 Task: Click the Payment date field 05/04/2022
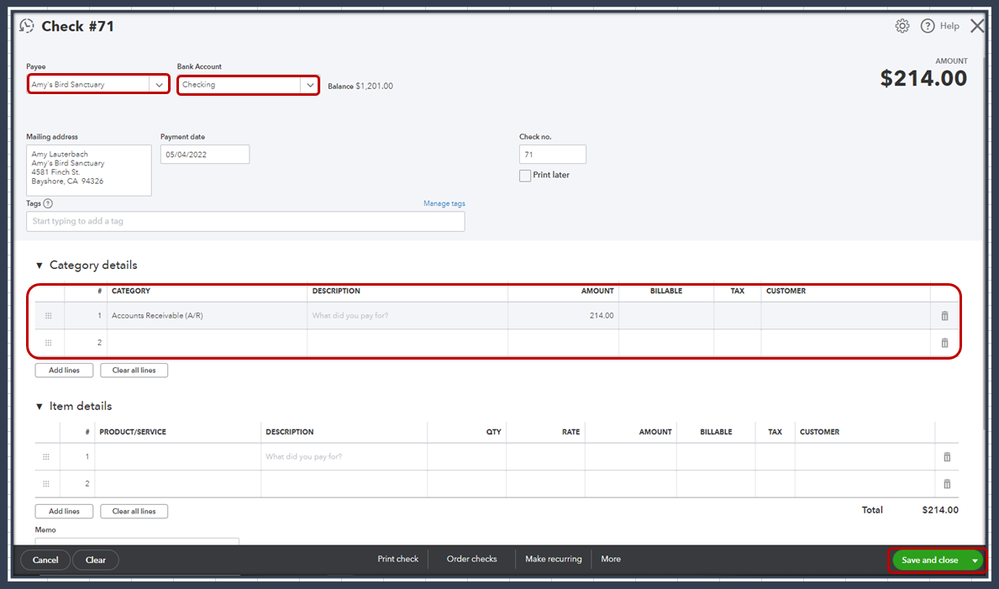click(x=205, y=154)
